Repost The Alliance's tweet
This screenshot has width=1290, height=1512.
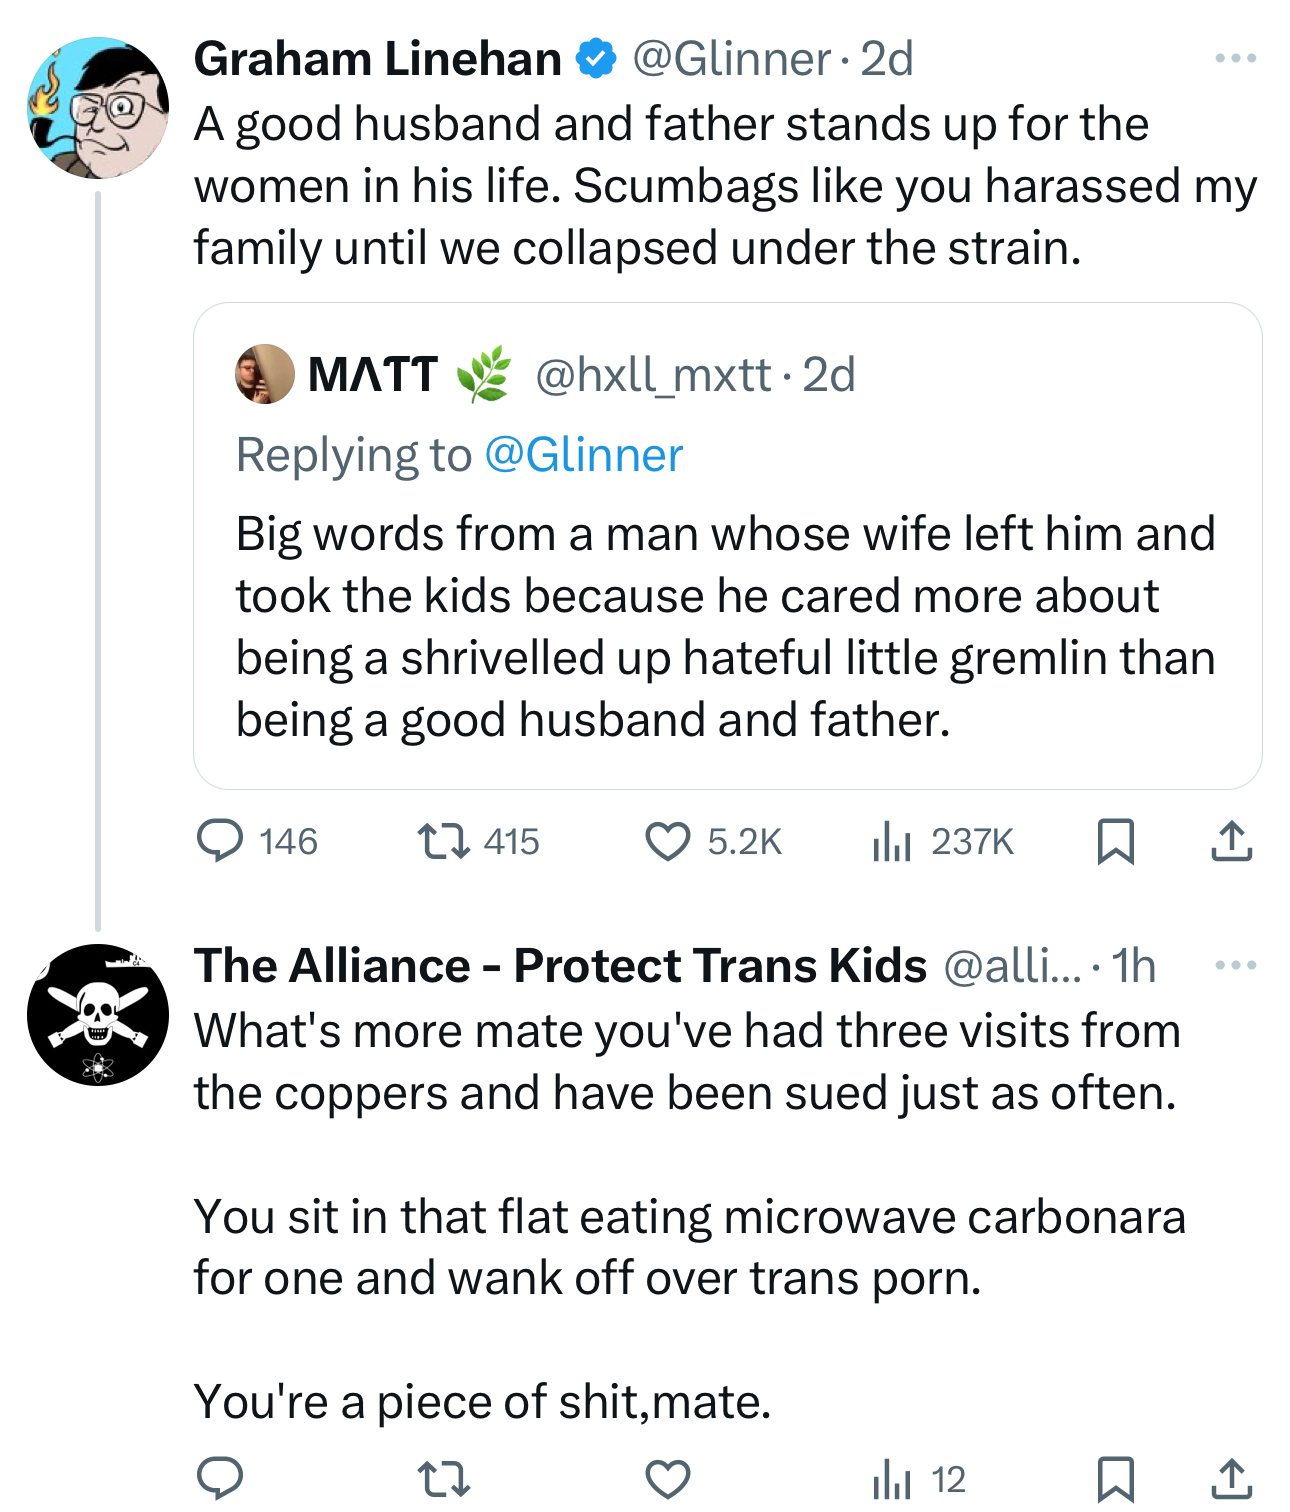tap(443, 1478)
